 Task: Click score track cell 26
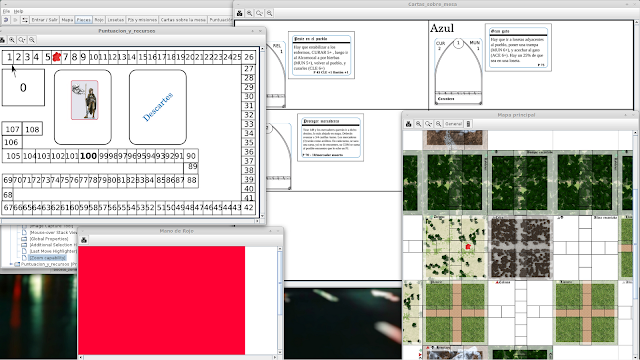pyautogui.click(x=249, y=57)
